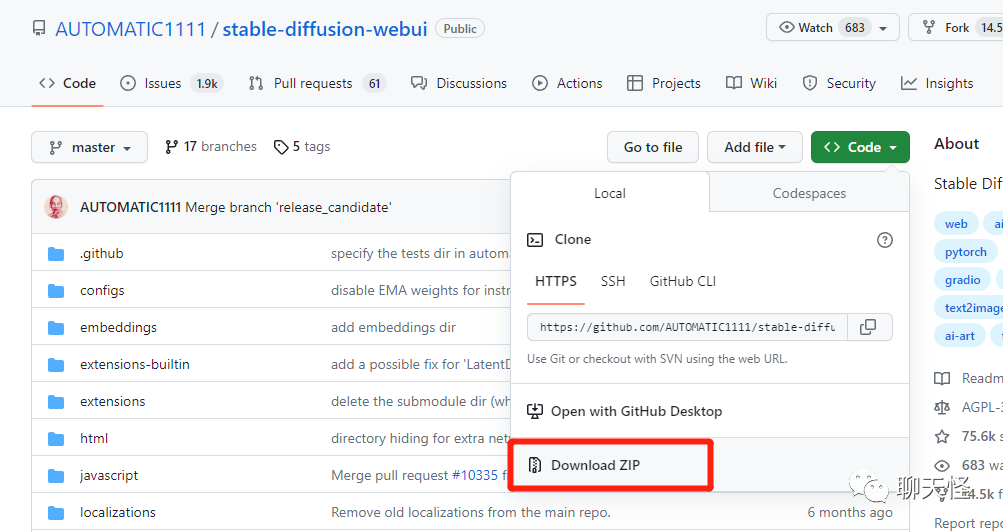Switch to the Codespaces tab

pos(809,192)
